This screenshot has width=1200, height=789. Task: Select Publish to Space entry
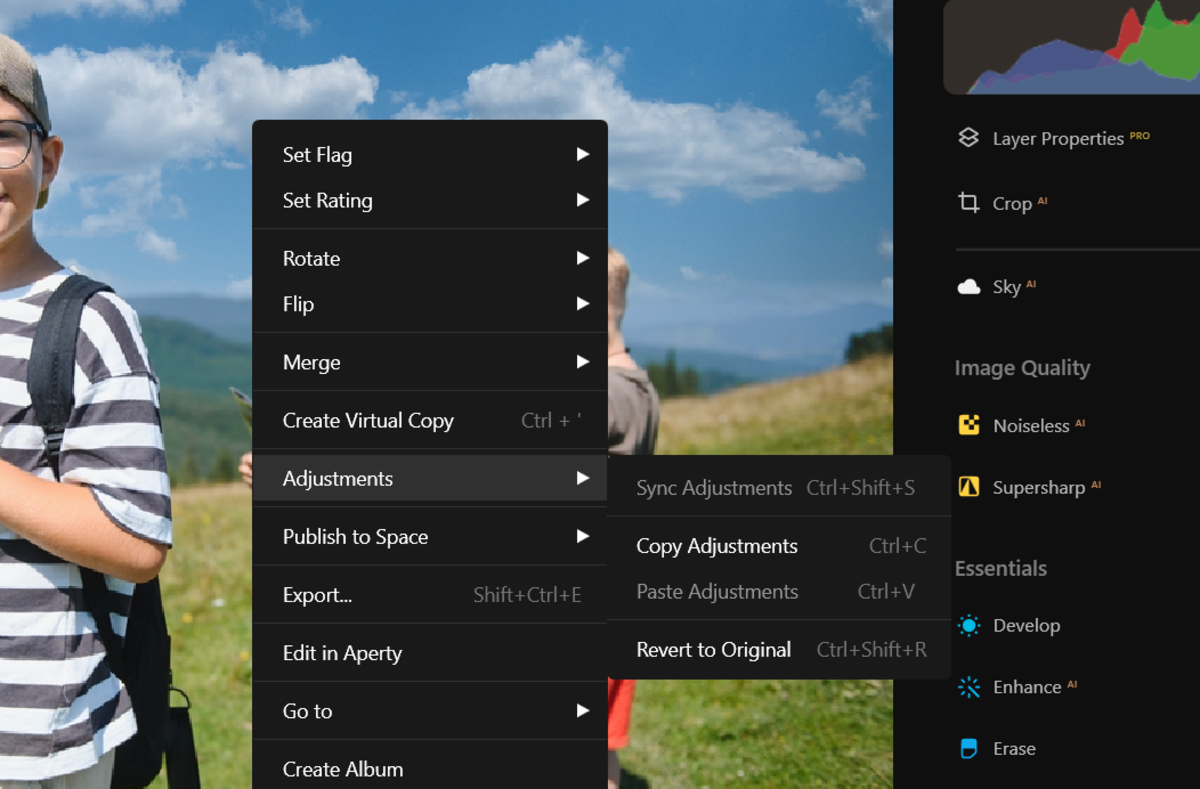pos(430,537)
